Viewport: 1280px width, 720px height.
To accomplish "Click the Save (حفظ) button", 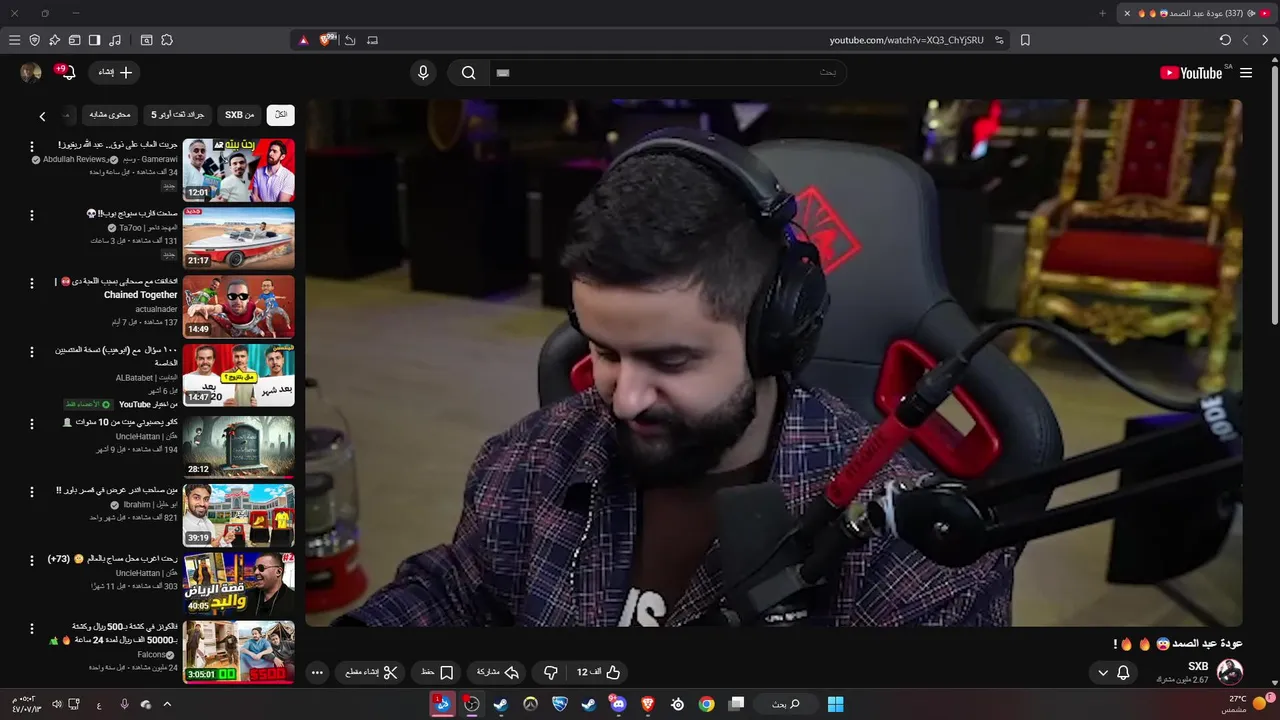I will click(437, 673).
